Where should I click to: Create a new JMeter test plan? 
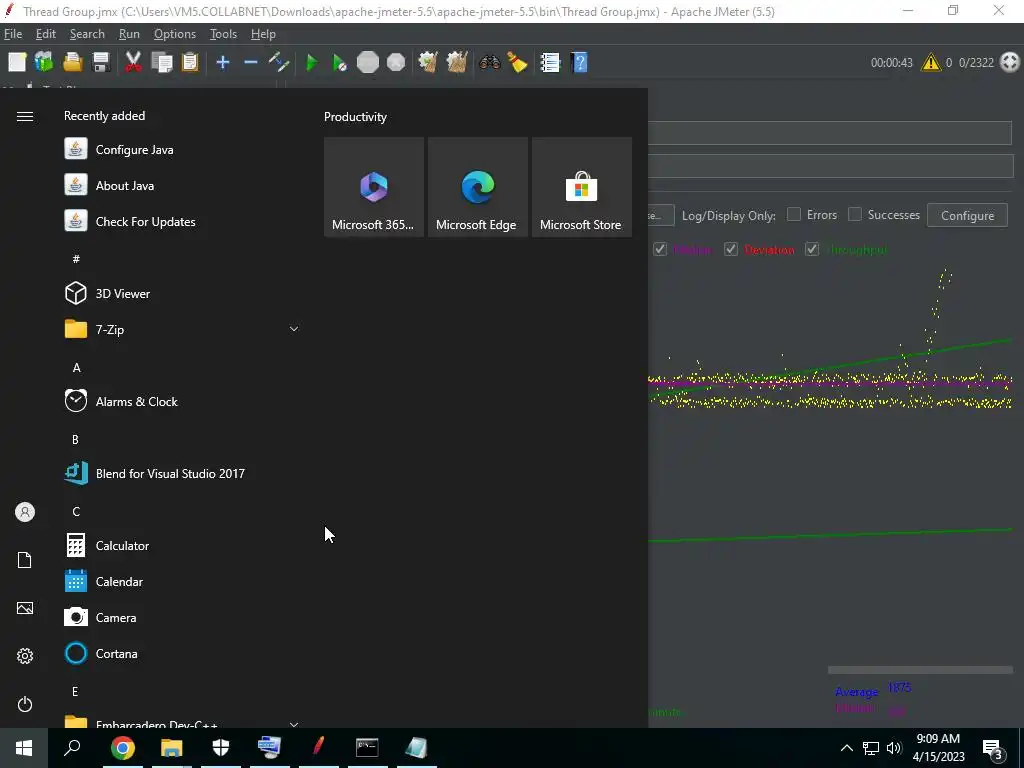tap(17, 63)
